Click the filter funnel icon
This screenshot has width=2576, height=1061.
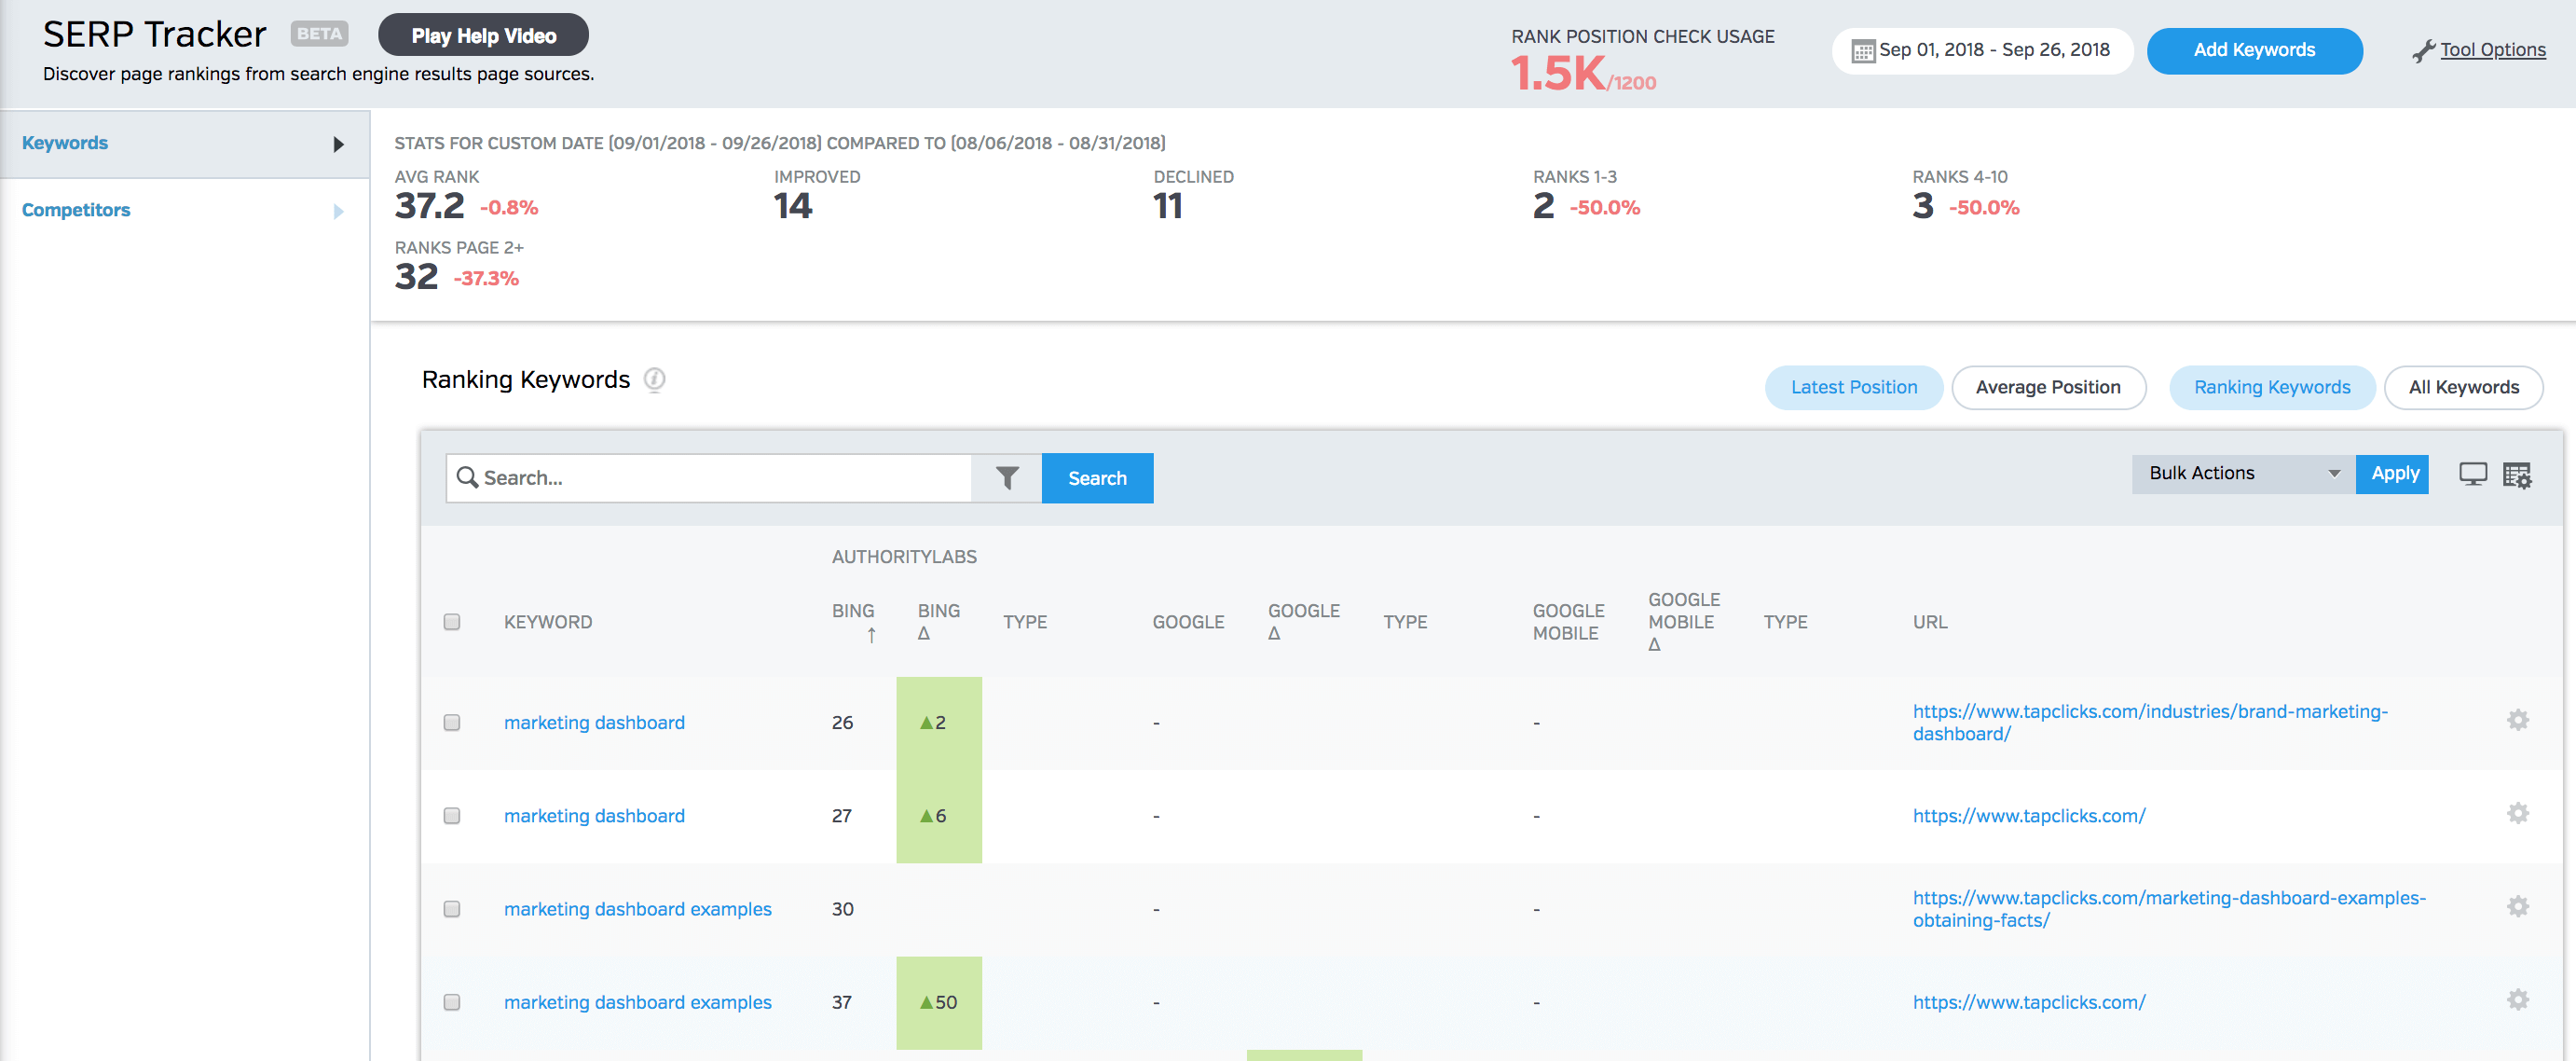[x=1007, y=478]
